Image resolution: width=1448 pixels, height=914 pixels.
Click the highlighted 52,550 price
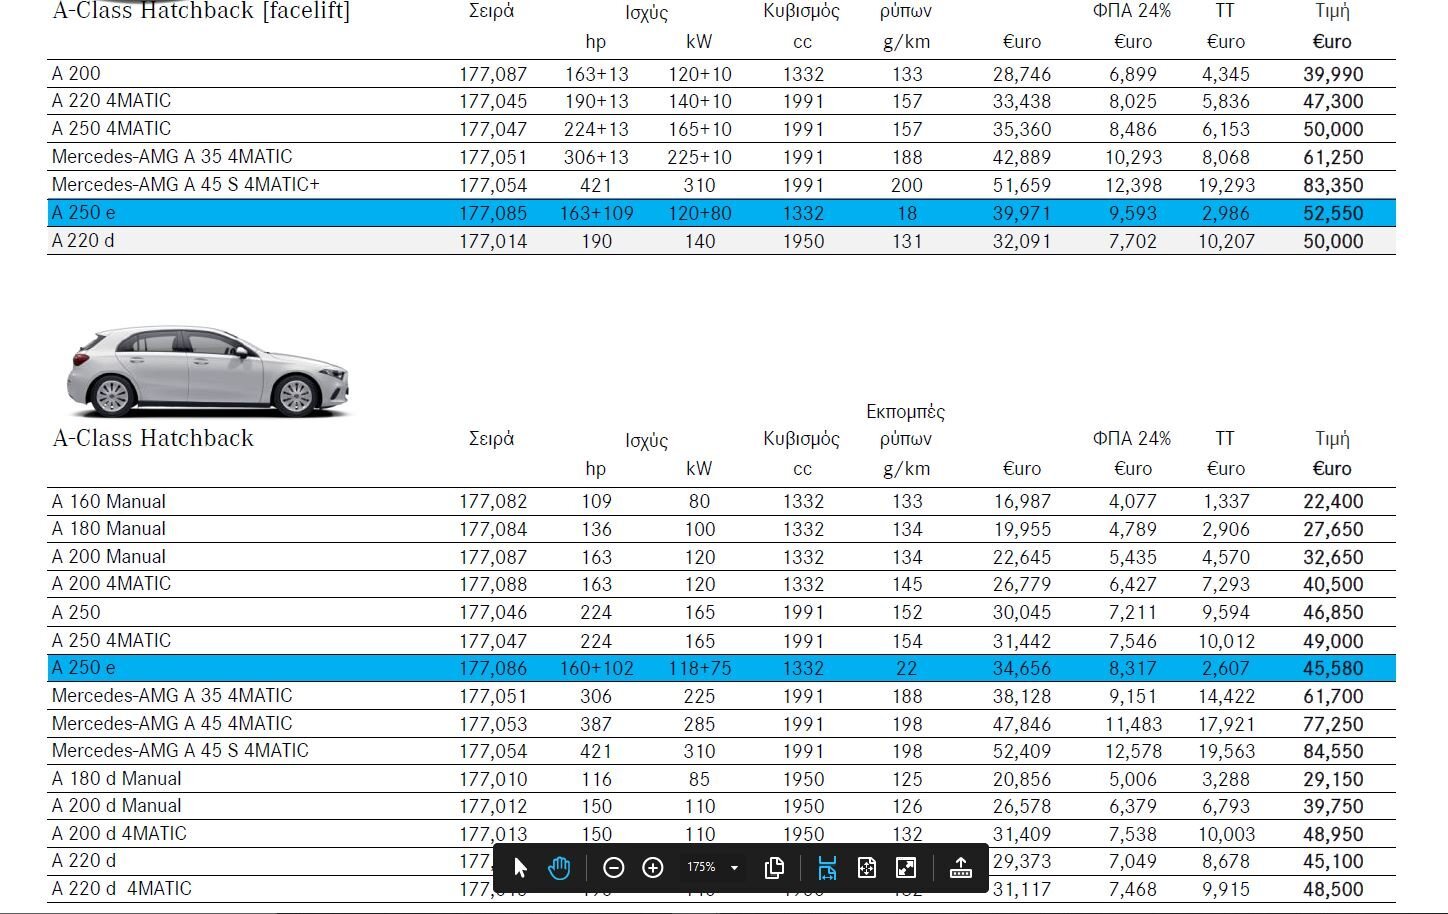pos(1333,213)
